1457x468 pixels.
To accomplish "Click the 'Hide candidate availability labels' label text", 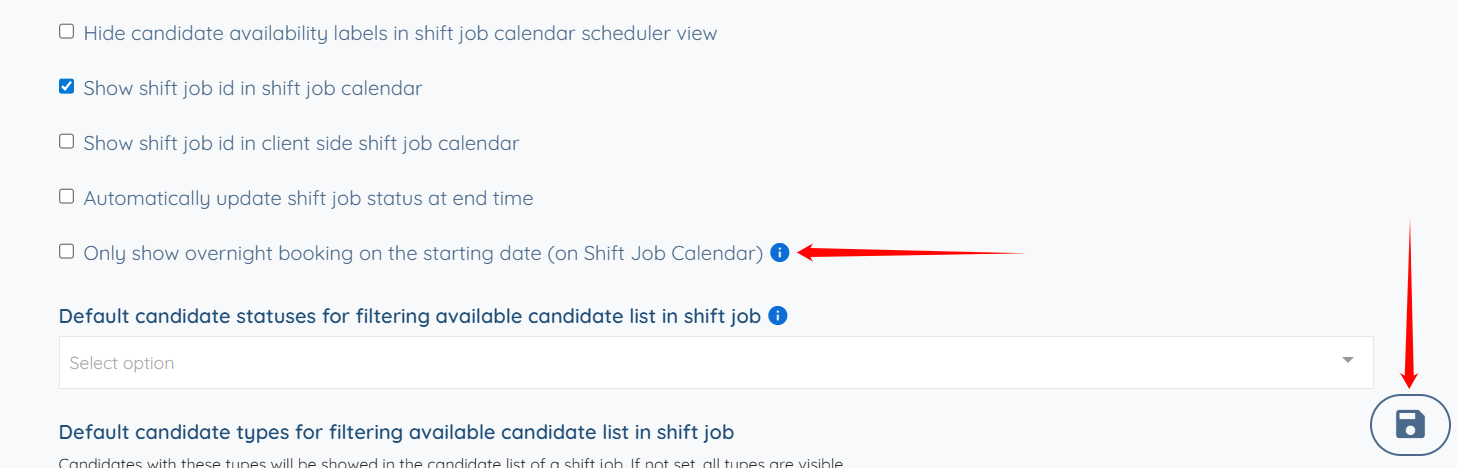I will pos(400,33).
